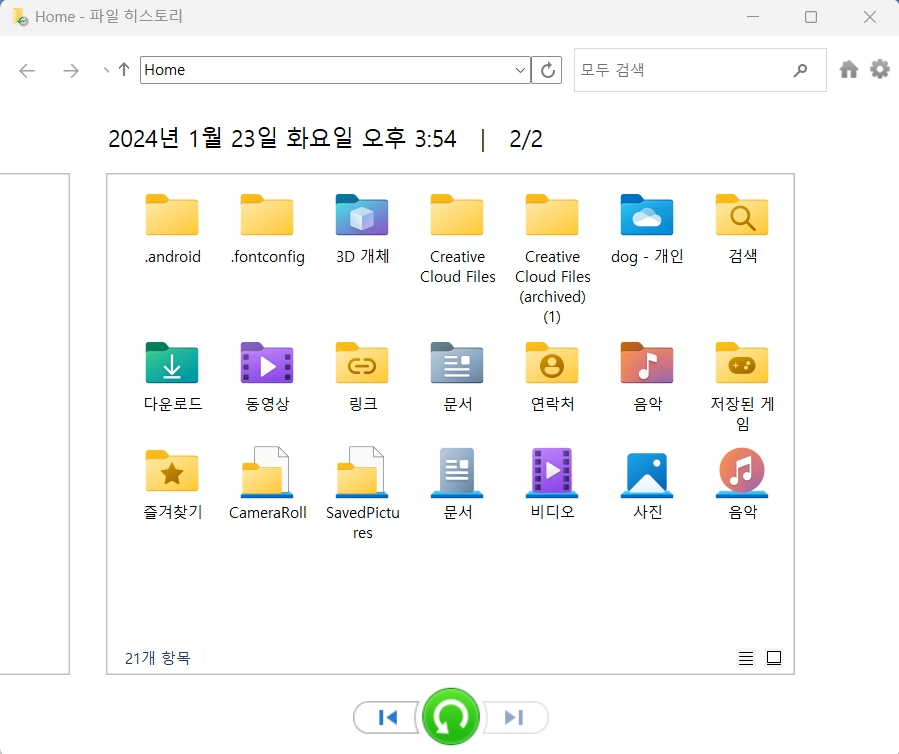This screenshot has width=899, height=754.
Task: Expand the address bar dropdown
Action: 519,70
